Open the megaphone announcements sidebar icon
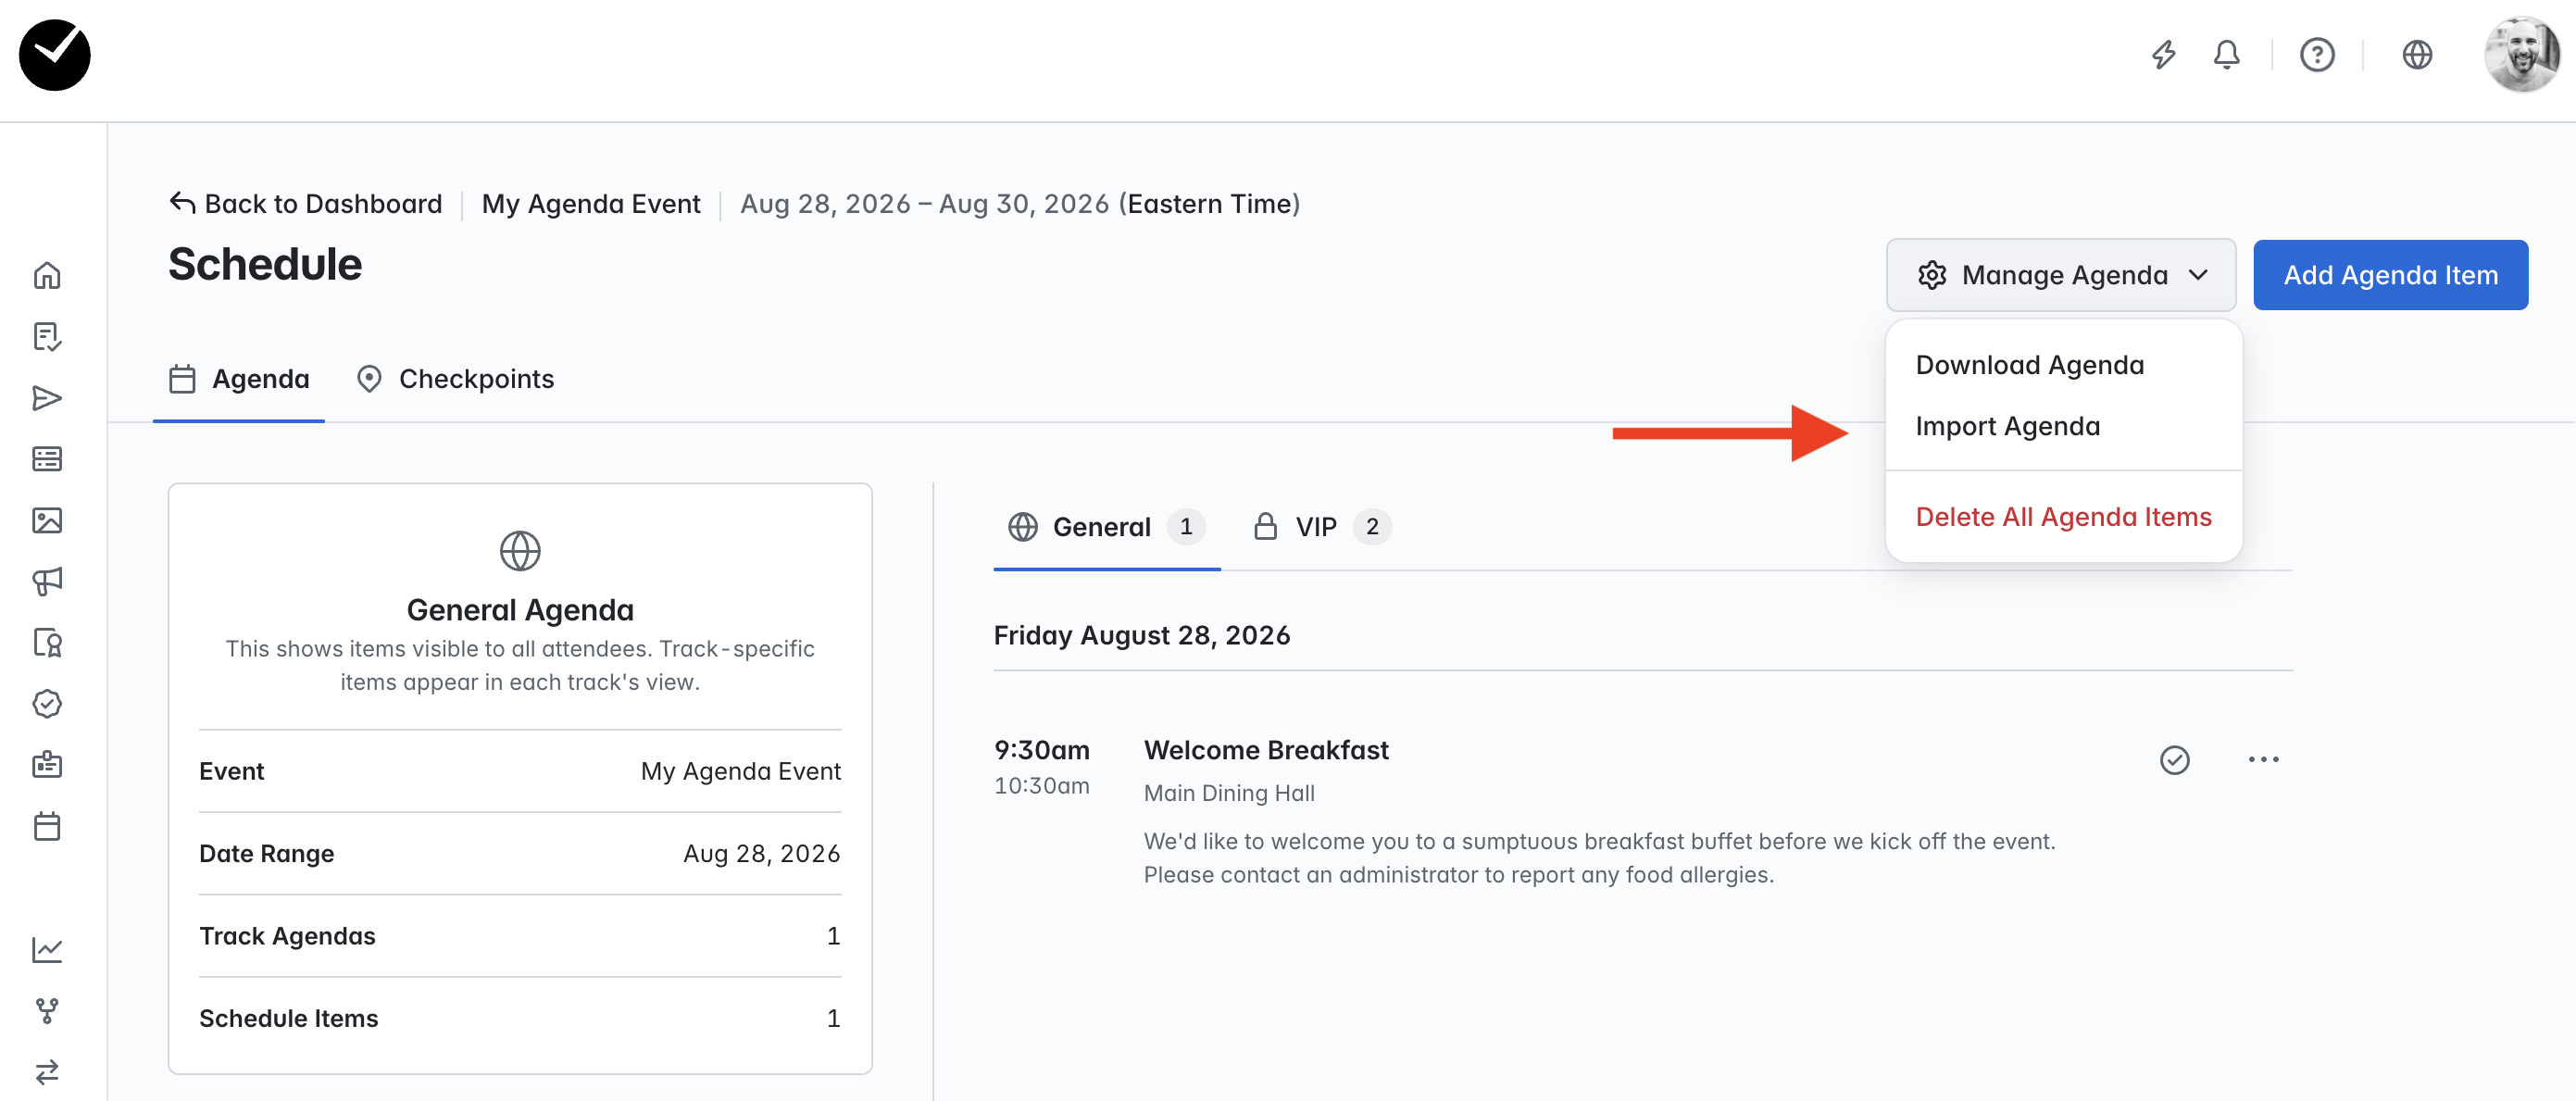The height and width of the screenshot is (1101, 2576). [47, 581]
